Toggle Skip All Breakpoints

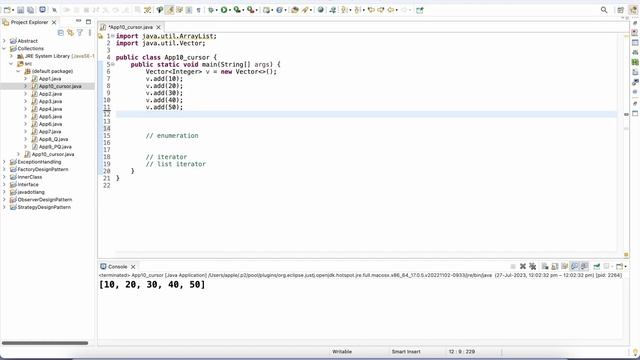(54, 10)
